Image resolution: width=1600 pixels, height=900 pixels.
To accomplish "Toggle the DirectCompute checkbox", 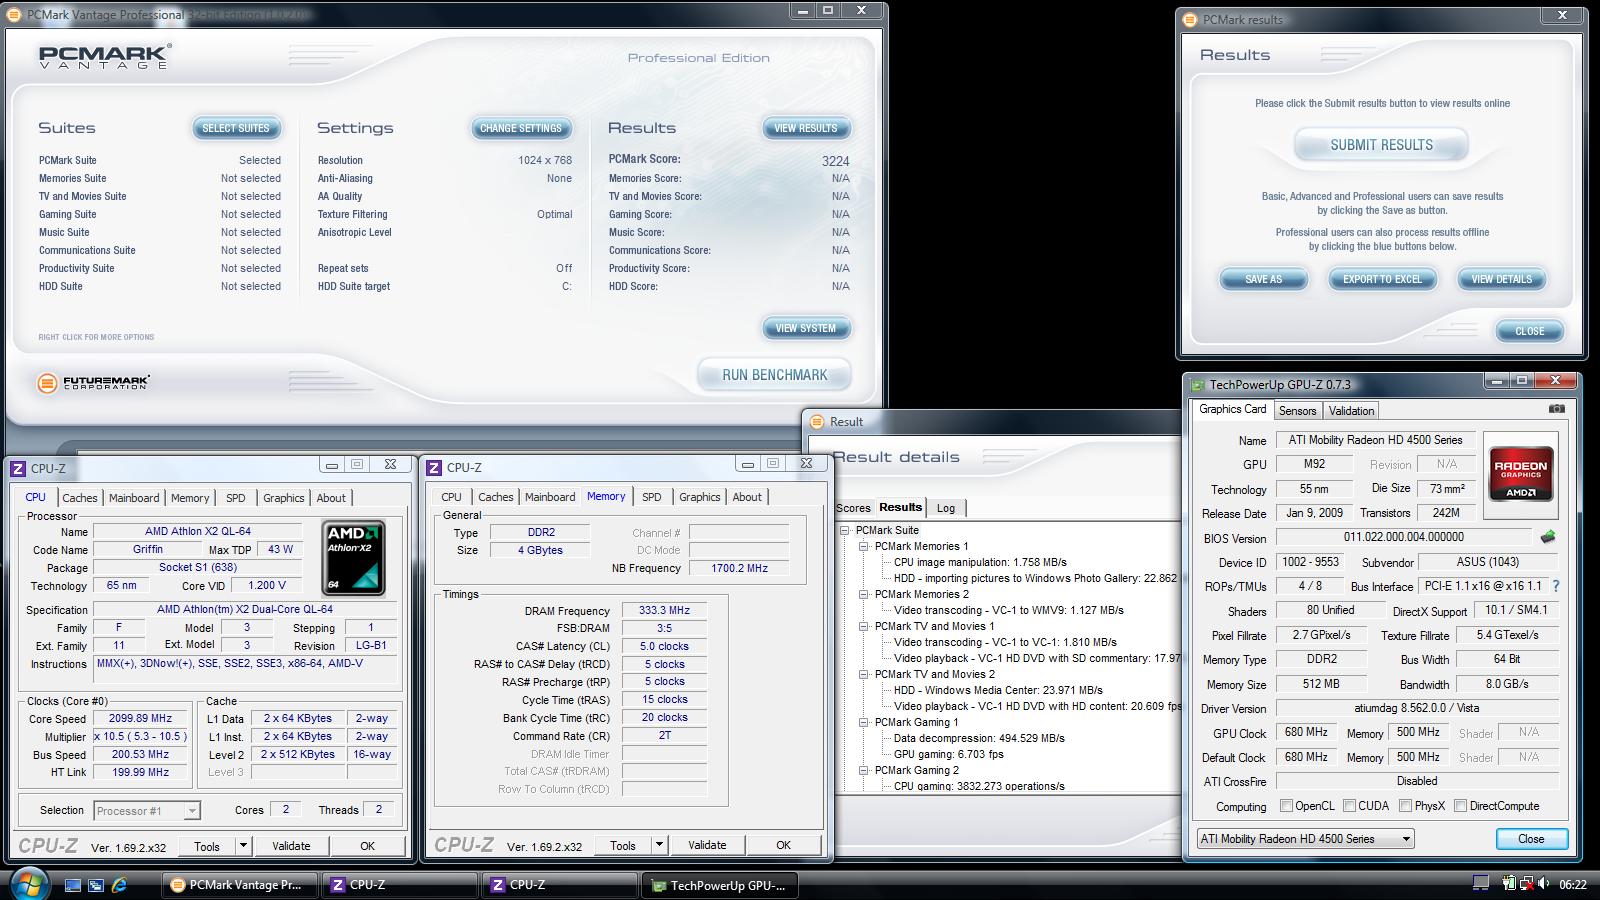I will (x=1460, y=806).
